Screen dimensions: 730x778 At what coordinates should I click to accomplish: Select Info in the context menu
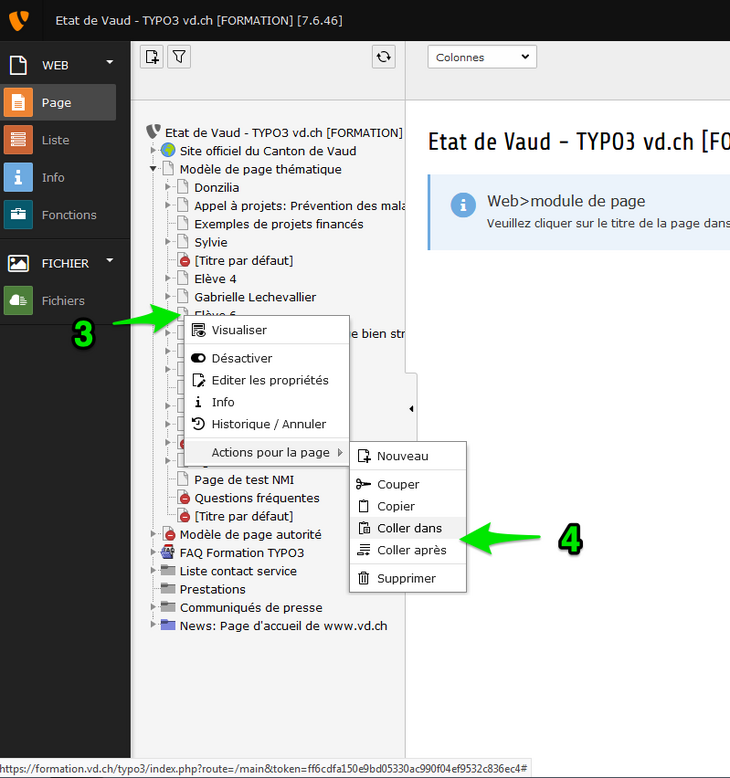click(267, 402)
